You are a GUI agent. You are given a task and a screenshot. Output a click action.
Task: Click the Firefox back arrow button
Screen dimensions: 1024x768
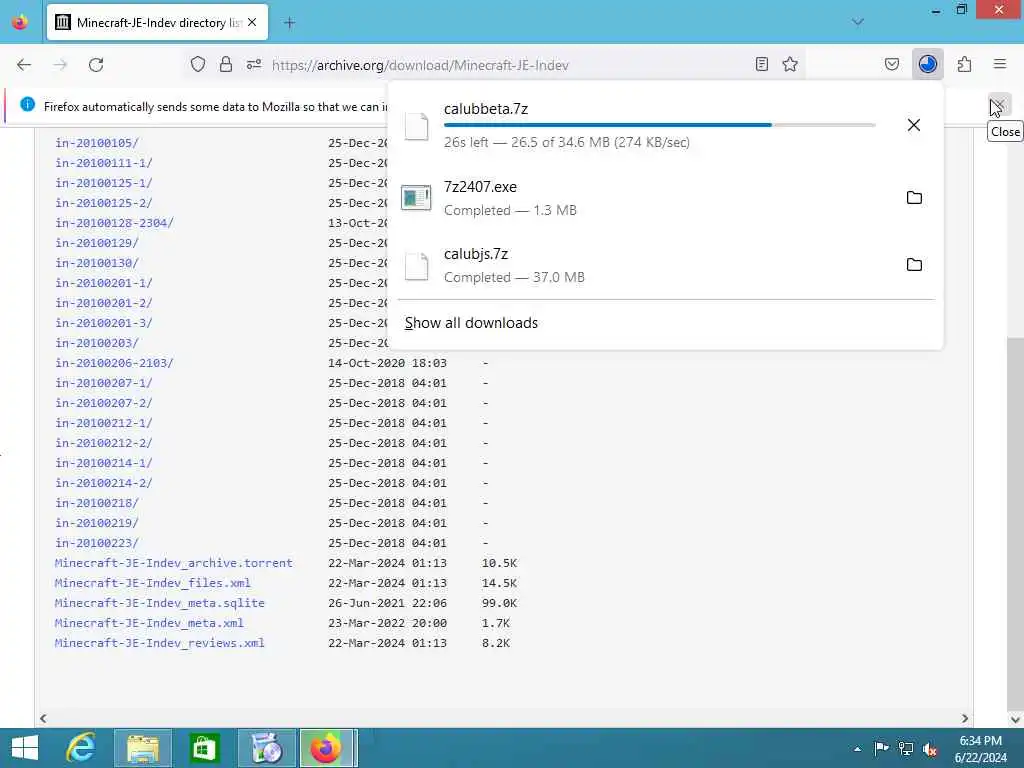click(24, 65)
